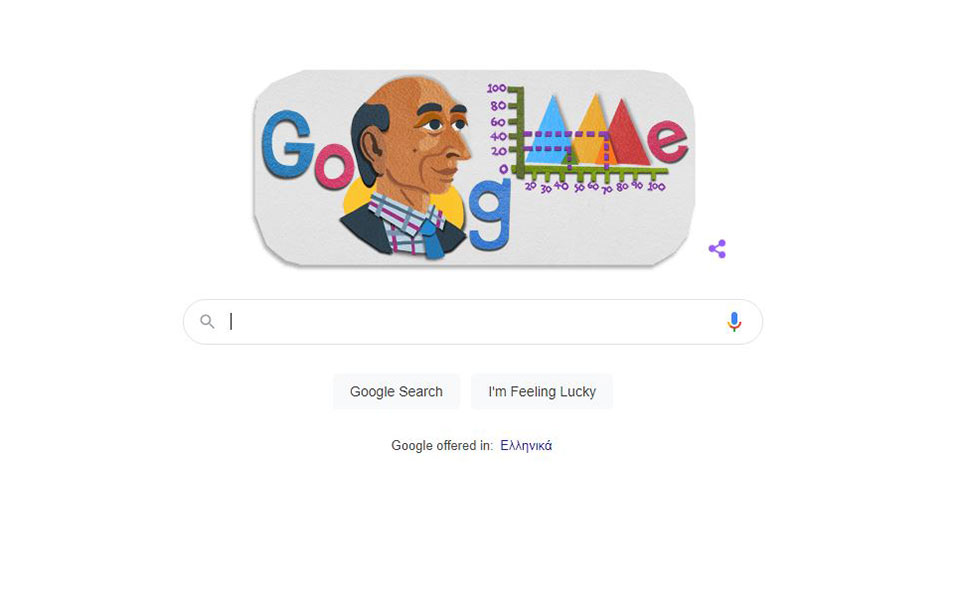Click the "Google offered in:" text
This screenshot has width=960, height=600.
click(441, 445)
